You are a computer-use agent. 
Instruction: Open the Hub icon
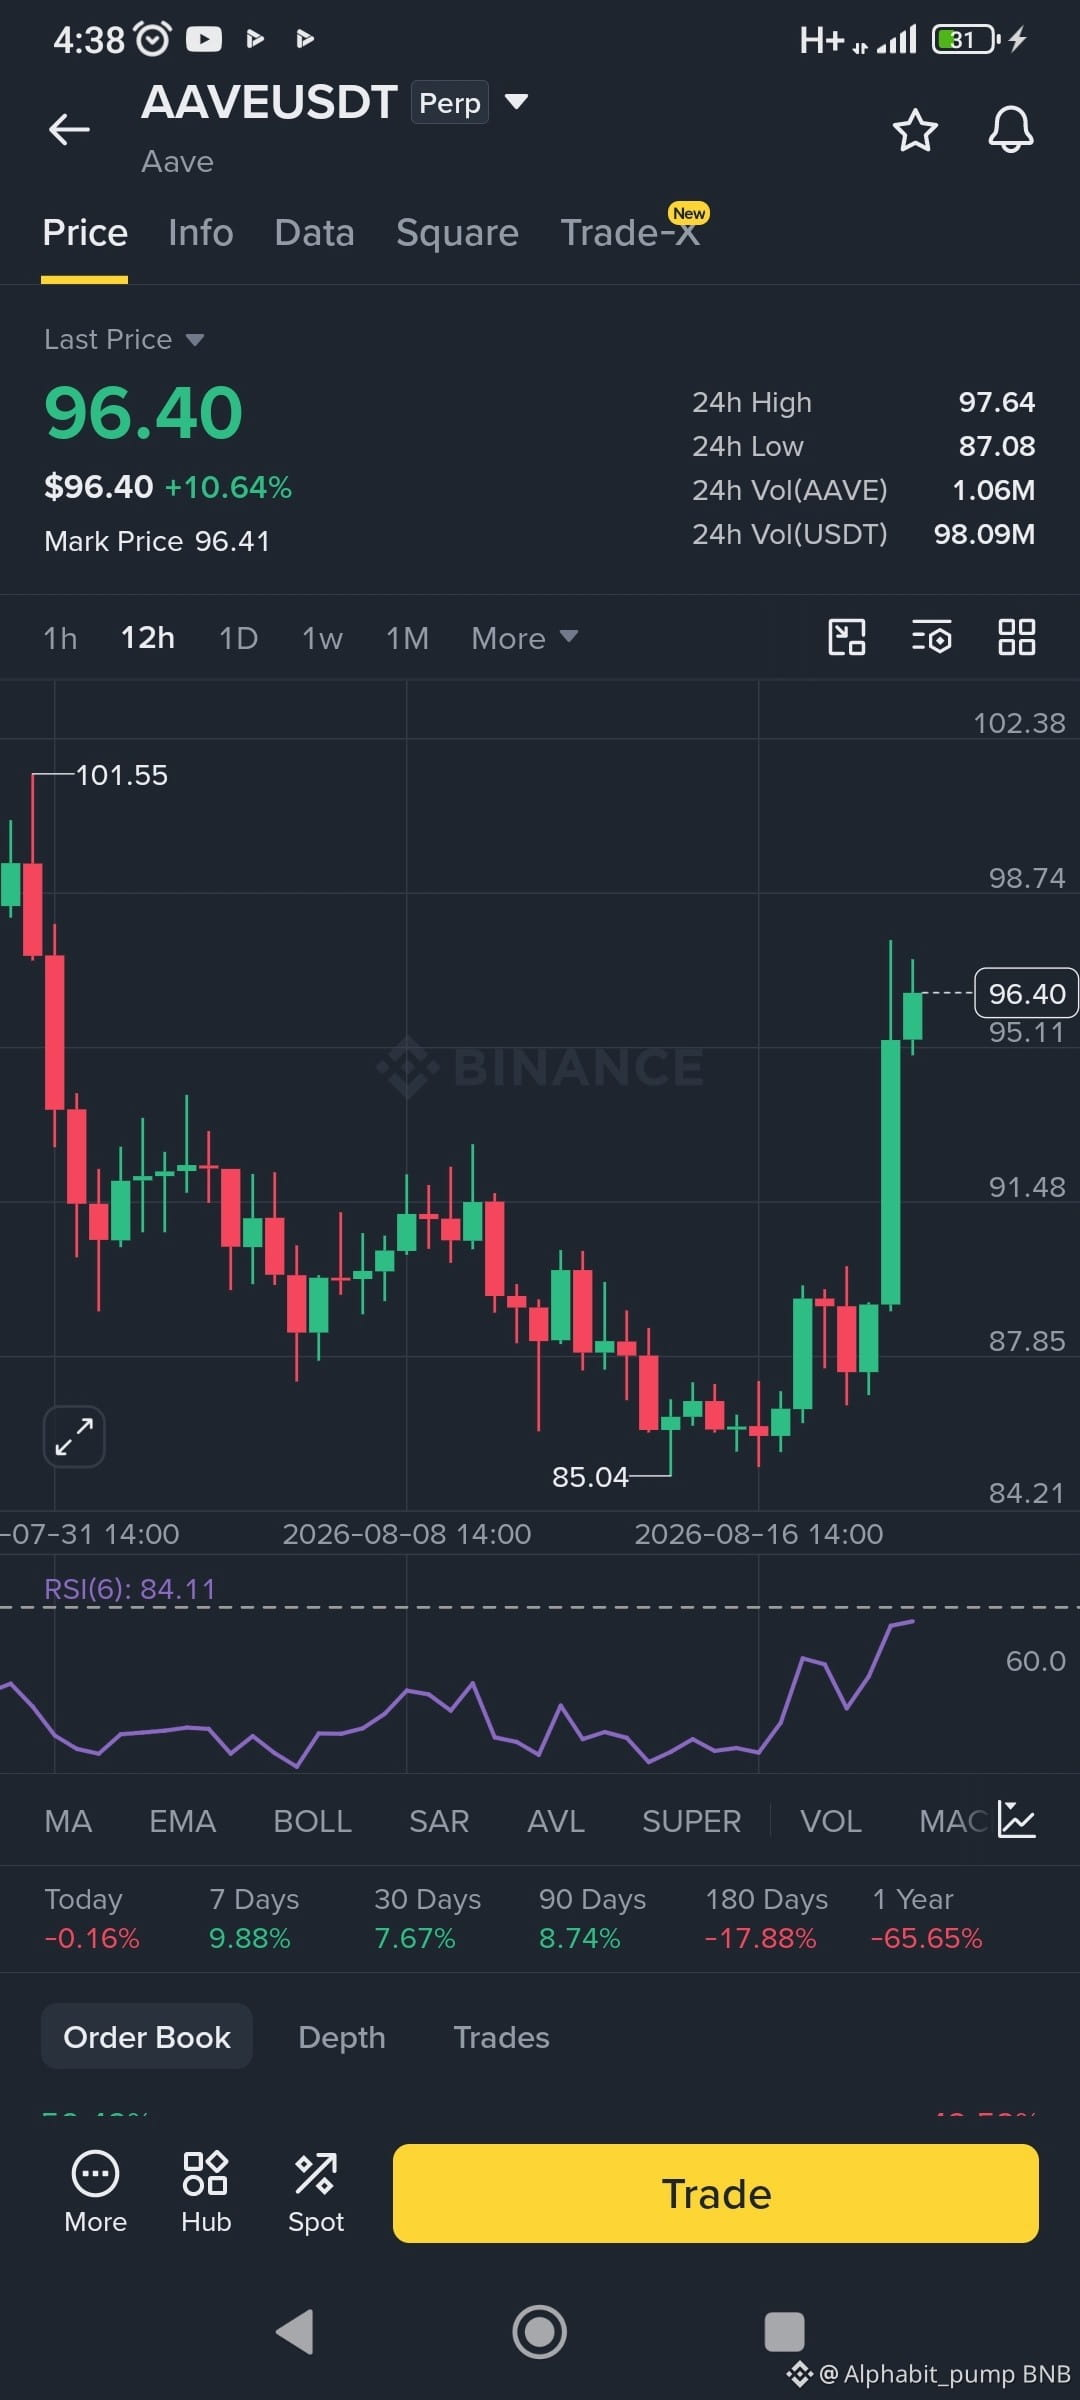coord(206,2191)
